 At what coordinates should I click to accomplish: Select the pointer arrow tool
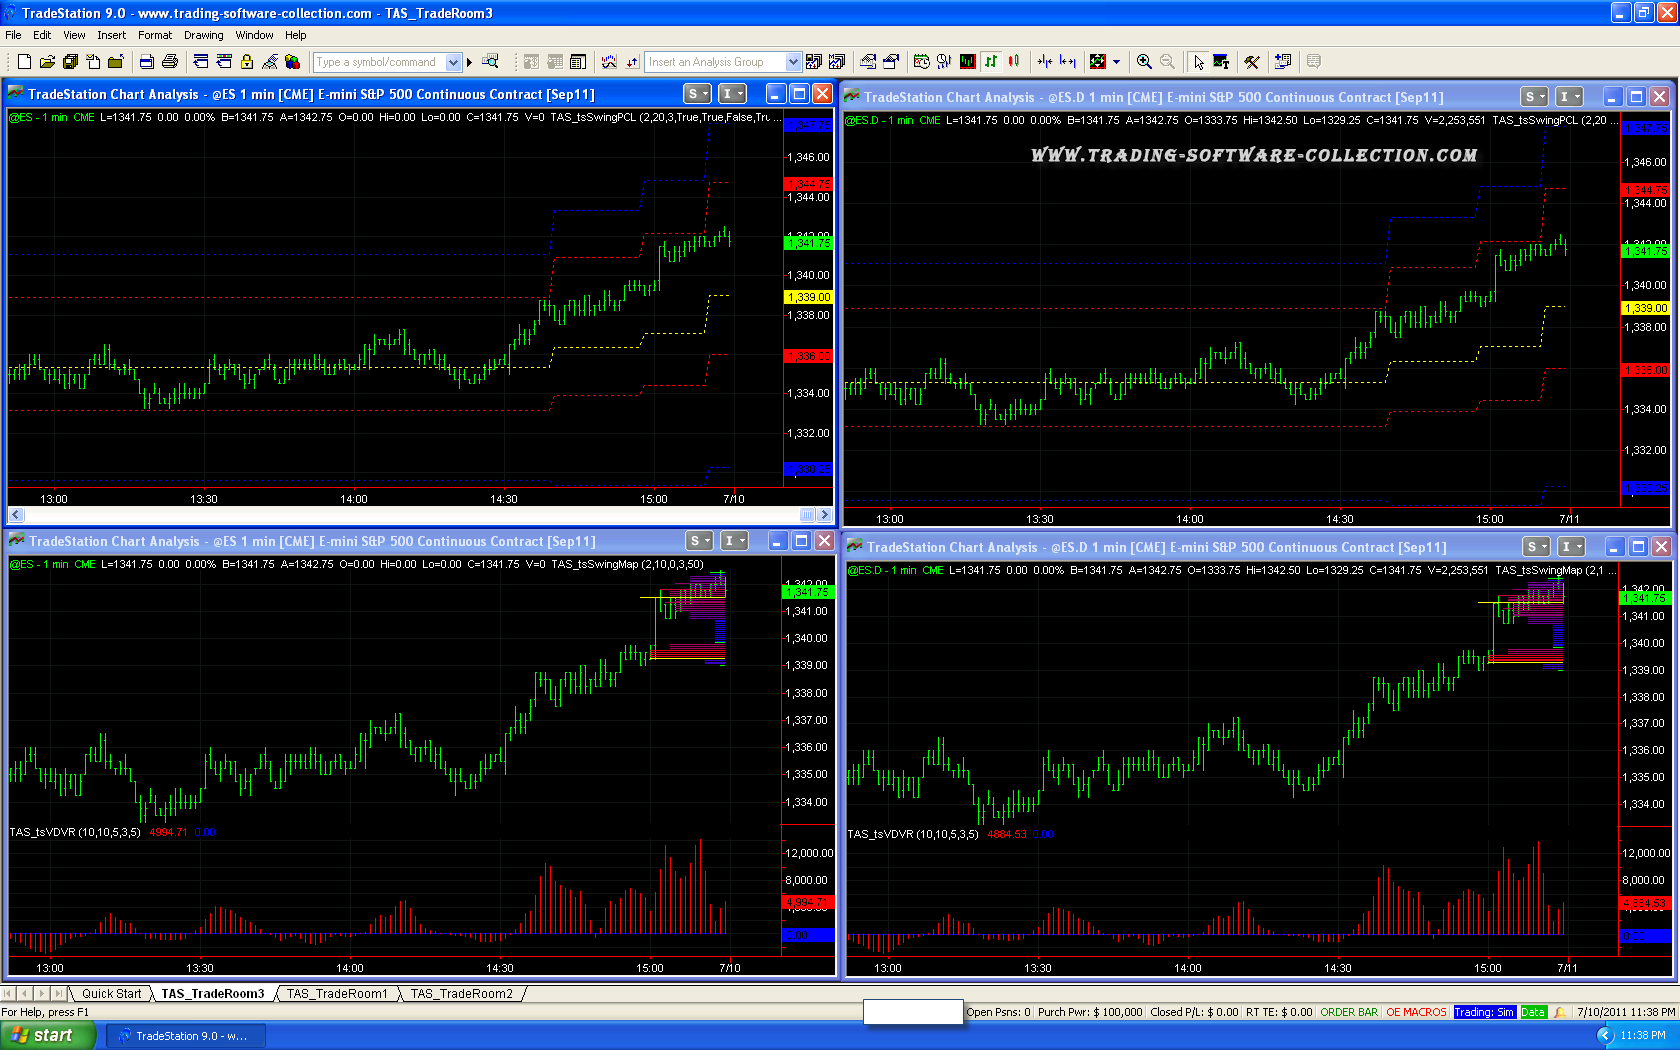coord(1198,62)
